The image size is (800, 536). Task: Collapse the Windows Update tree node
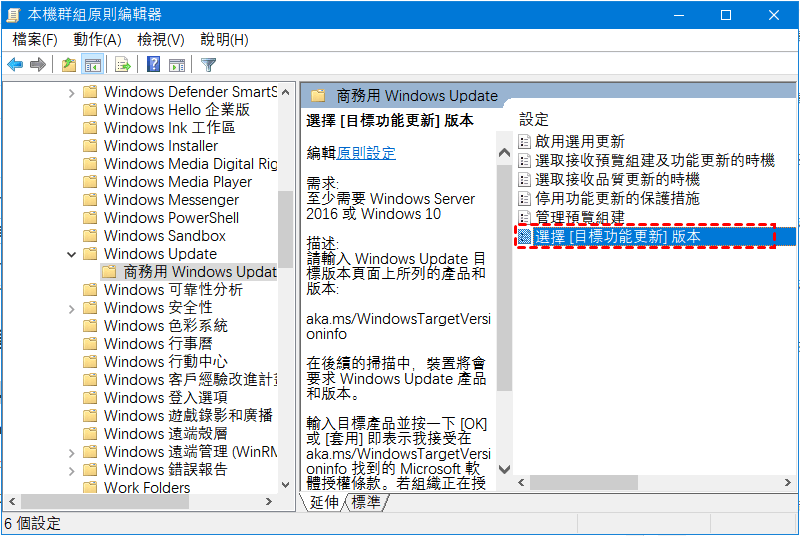[71, 254]
